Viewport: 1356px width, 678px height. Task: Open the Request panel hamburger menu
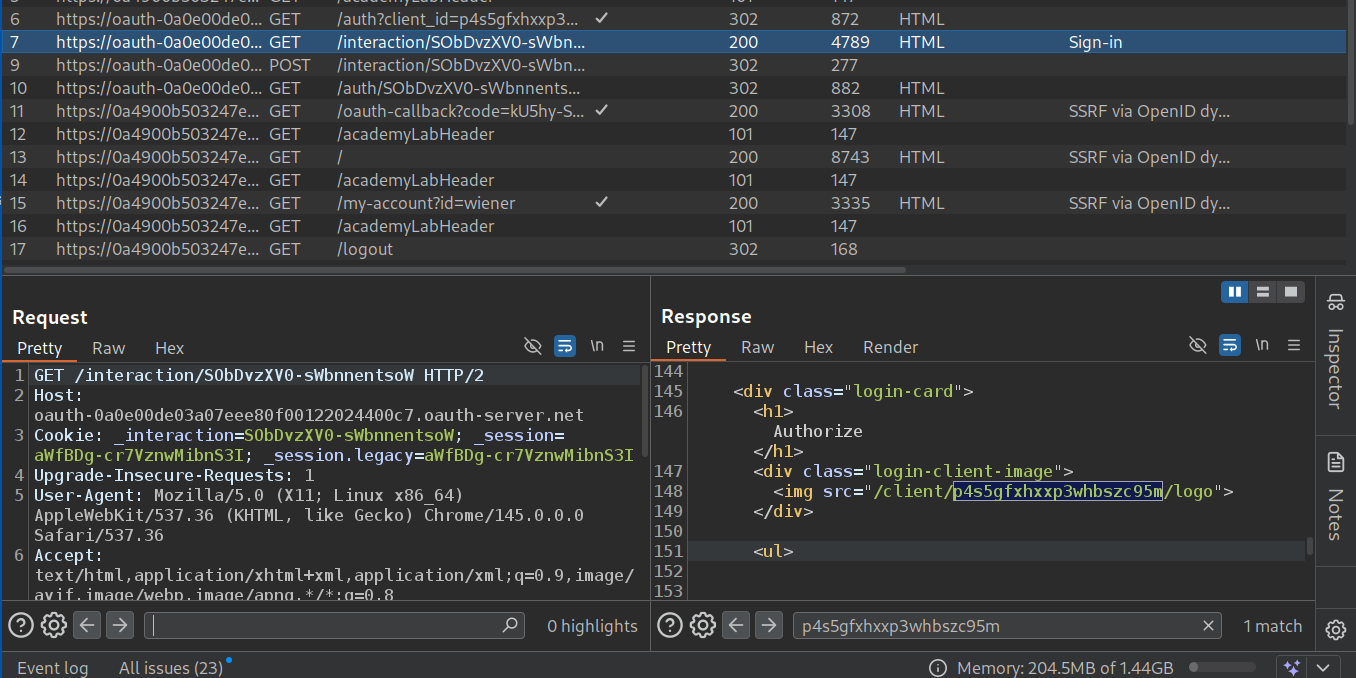tap(629, 346)
